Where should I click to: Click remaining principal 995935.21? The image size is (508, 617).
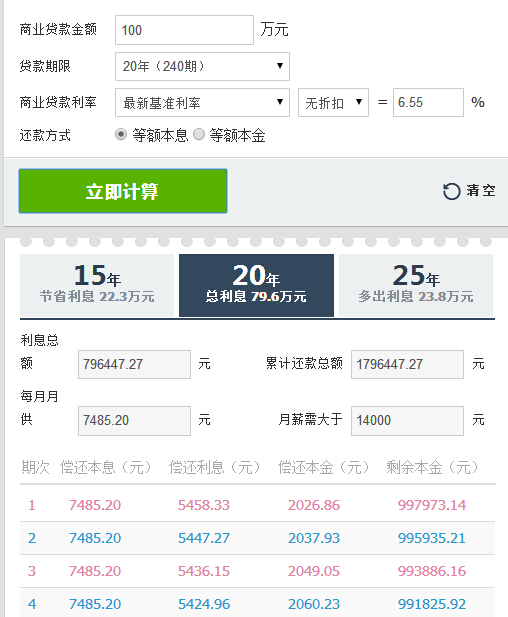coord(432,538)
